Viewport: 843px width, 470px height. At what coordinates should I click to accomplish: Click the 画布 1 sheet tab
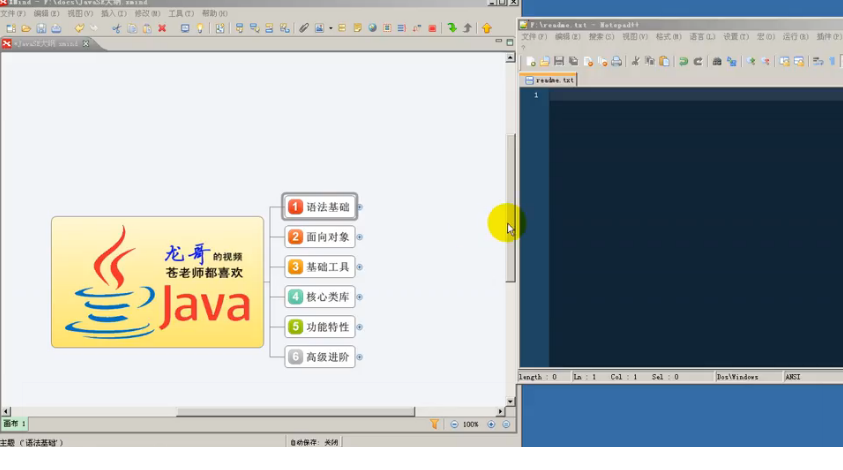[x=14, y=424]
